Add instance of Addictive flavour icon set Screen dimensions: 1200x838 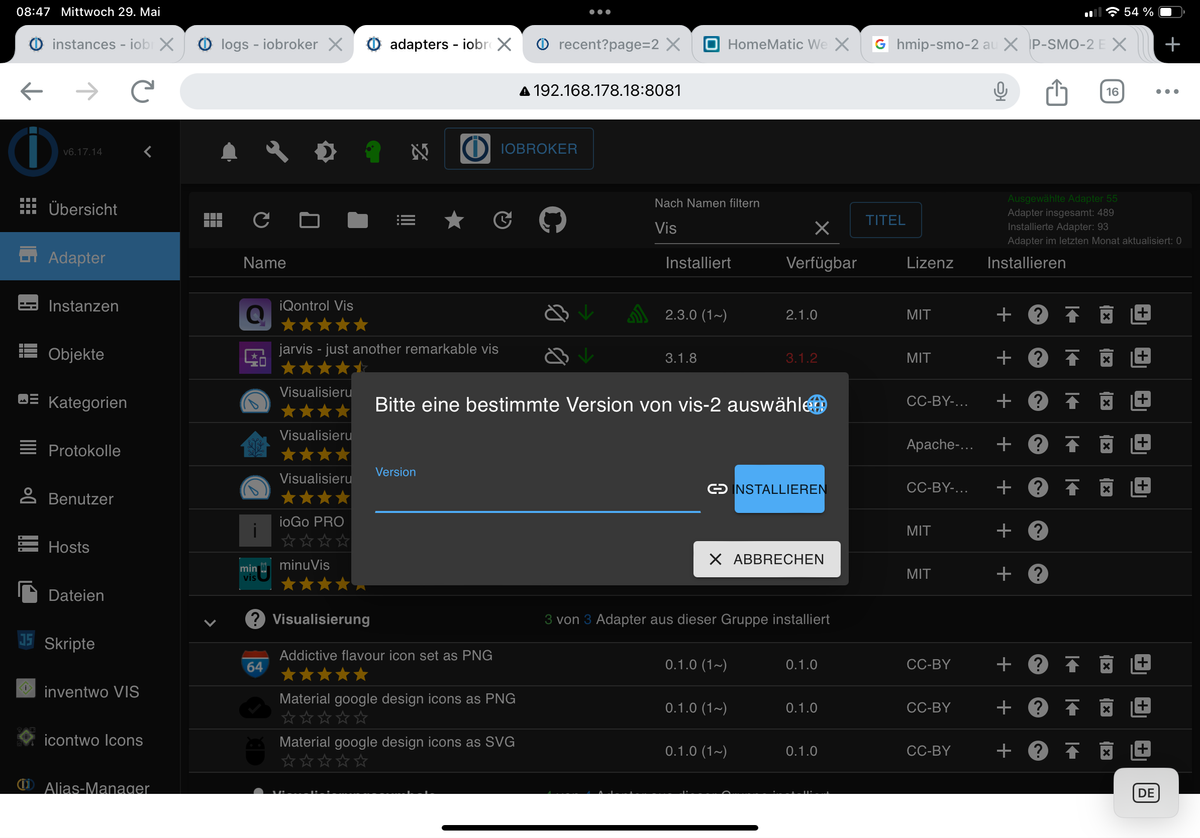pyautogui.click(x=1004, y=664)
